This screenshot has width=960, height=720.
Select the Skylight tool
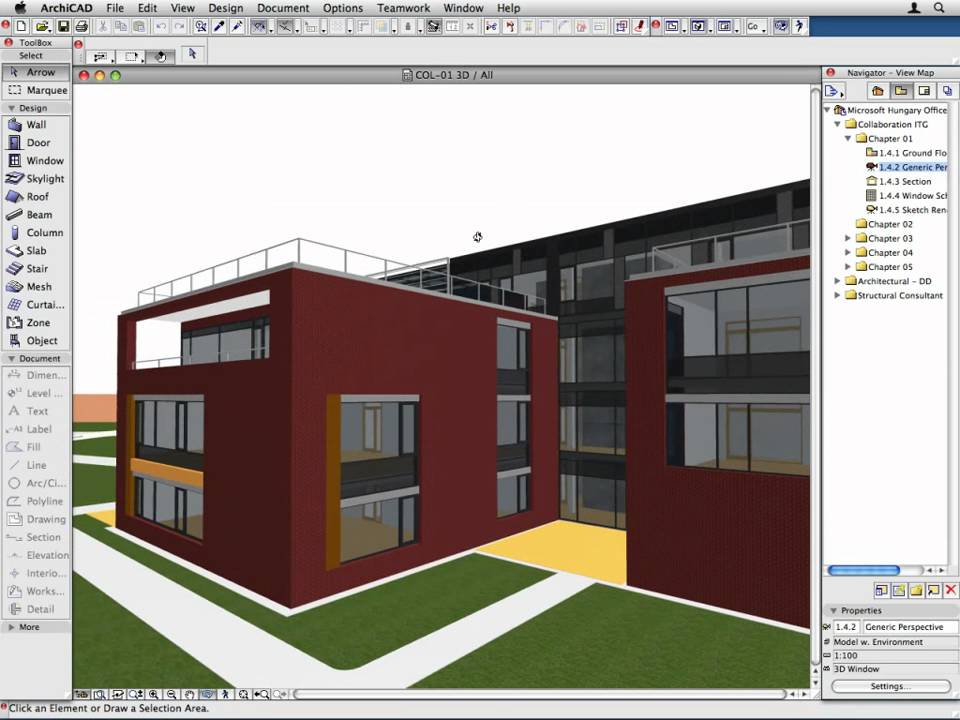pyautogui.click(x=36, y=179)
